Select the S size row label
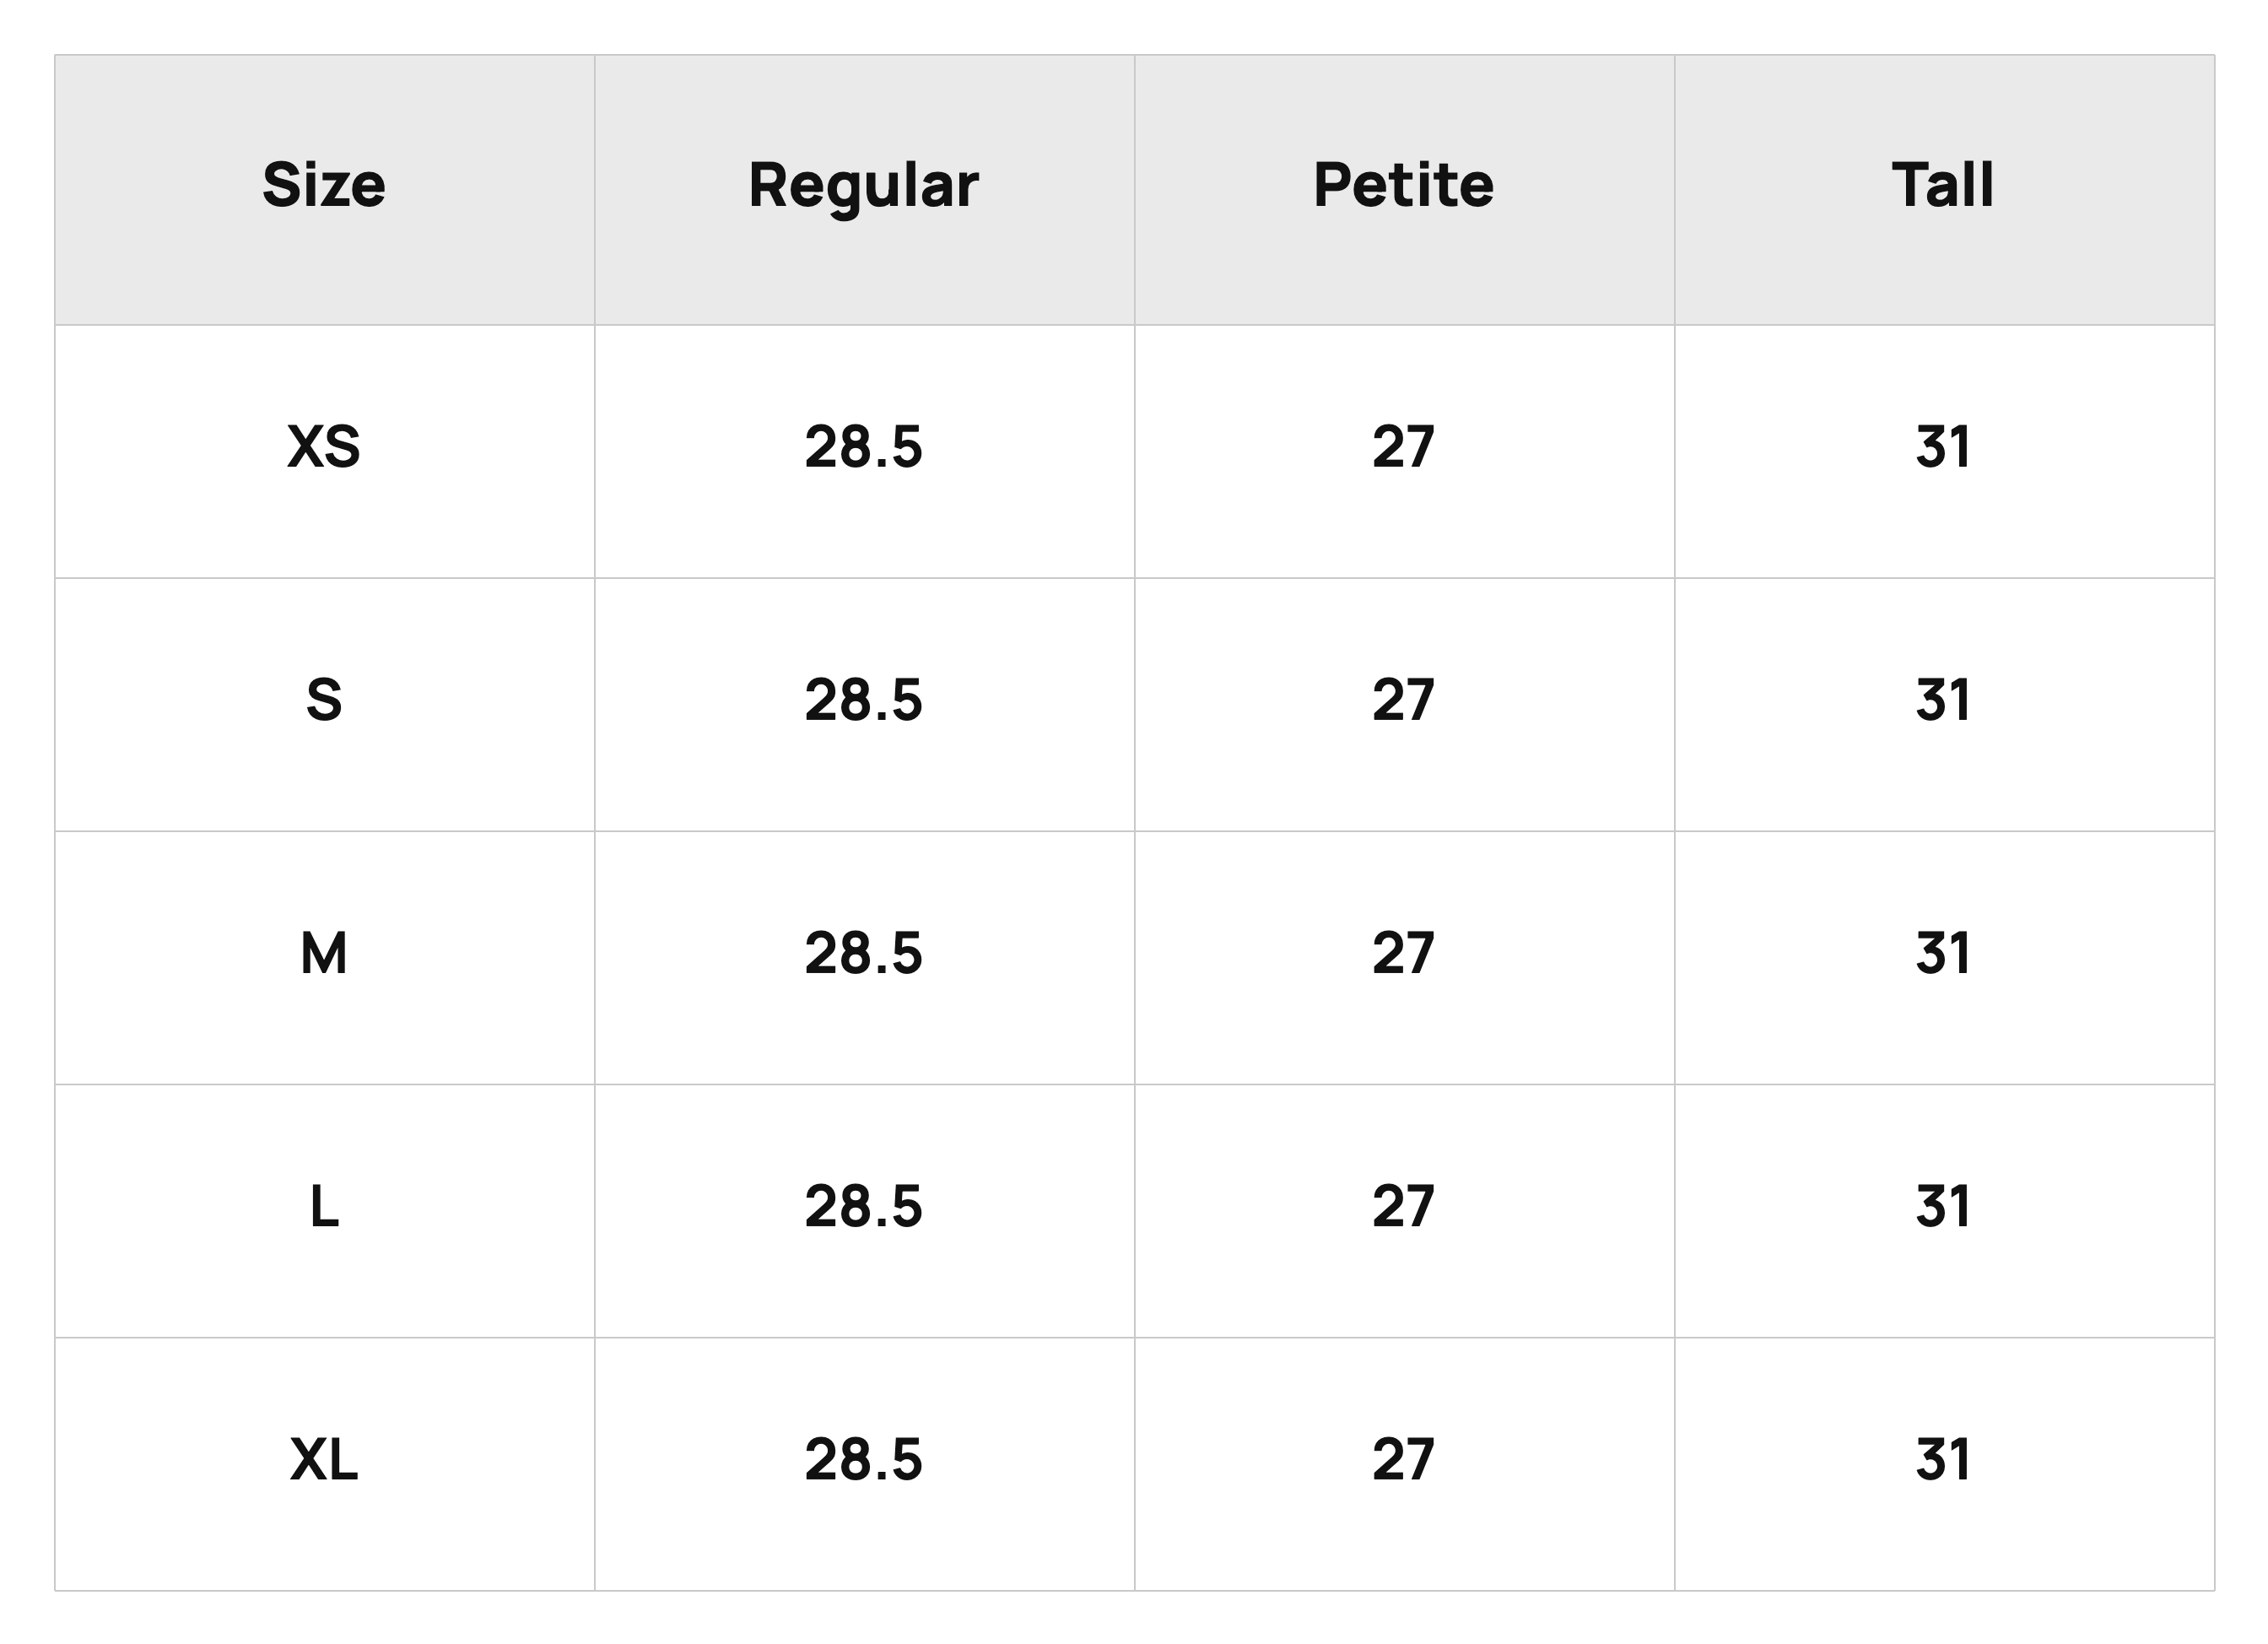This screenshot has width=2268, height=1644. [324, 699]
